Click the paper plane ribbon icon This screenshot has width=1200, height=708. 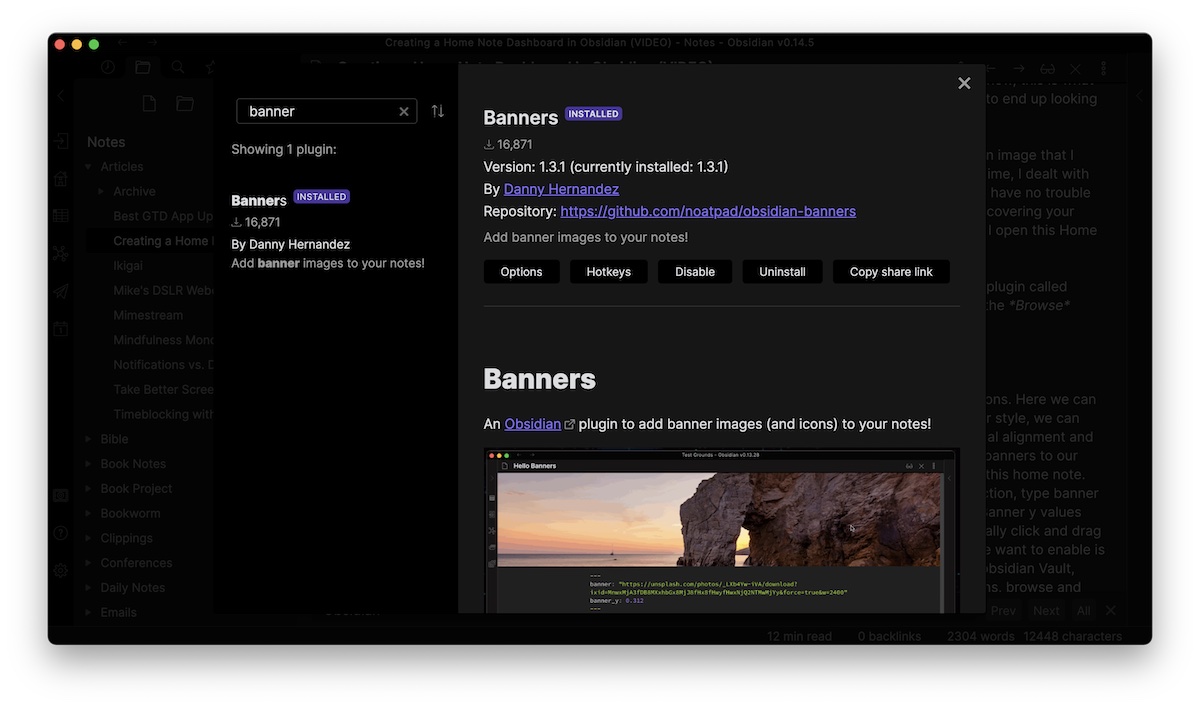click(61, 291)
